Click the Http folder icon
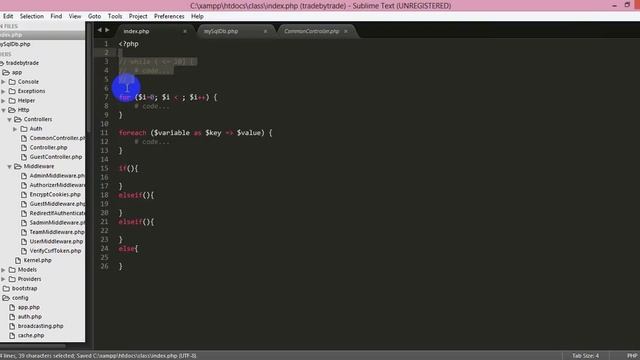 12,110
